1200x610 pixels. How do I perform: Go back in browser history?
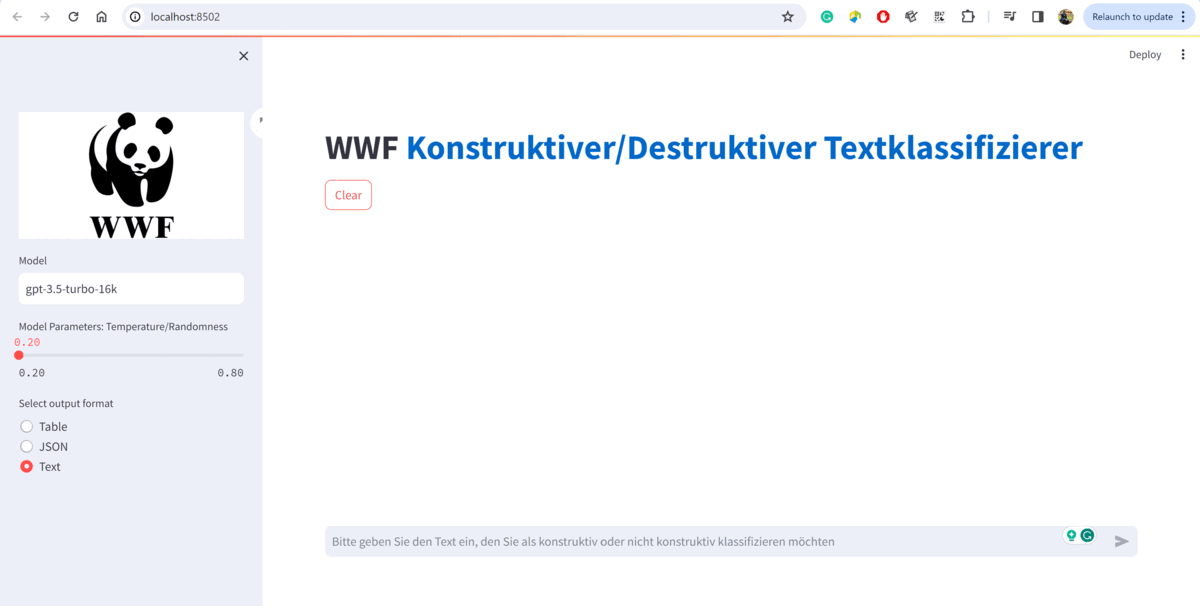coord(17,17)
